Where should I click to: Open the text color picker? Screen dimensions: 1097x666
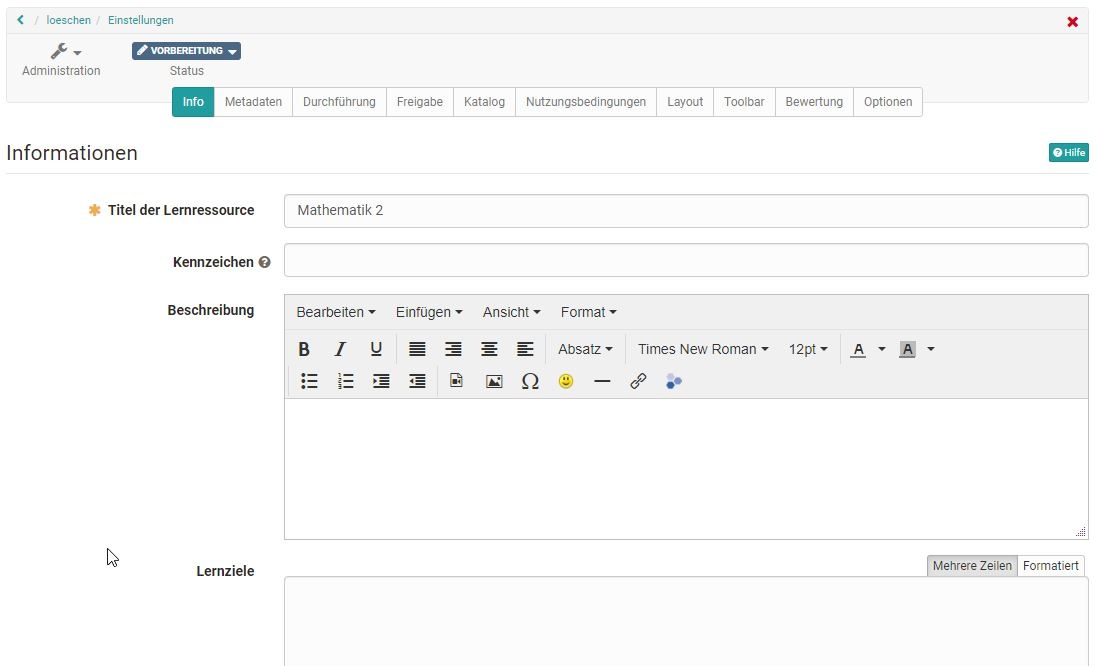(860, 349)
